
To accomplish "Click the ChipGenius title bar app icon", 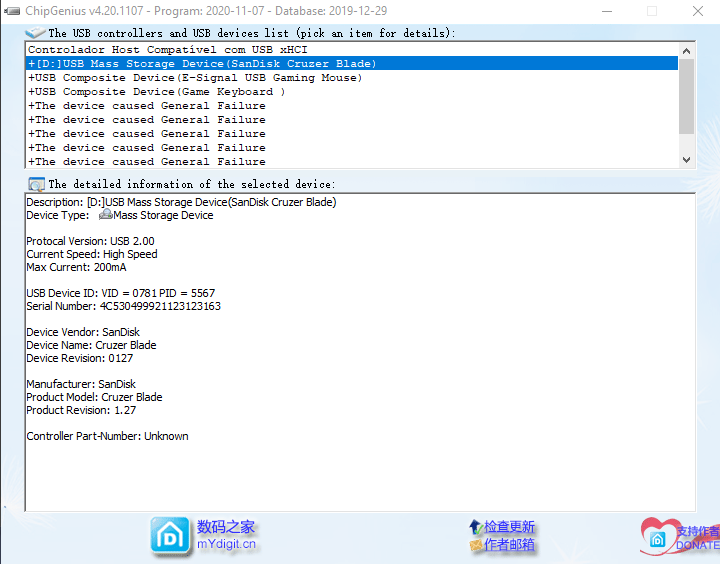I will coord(12,11).
